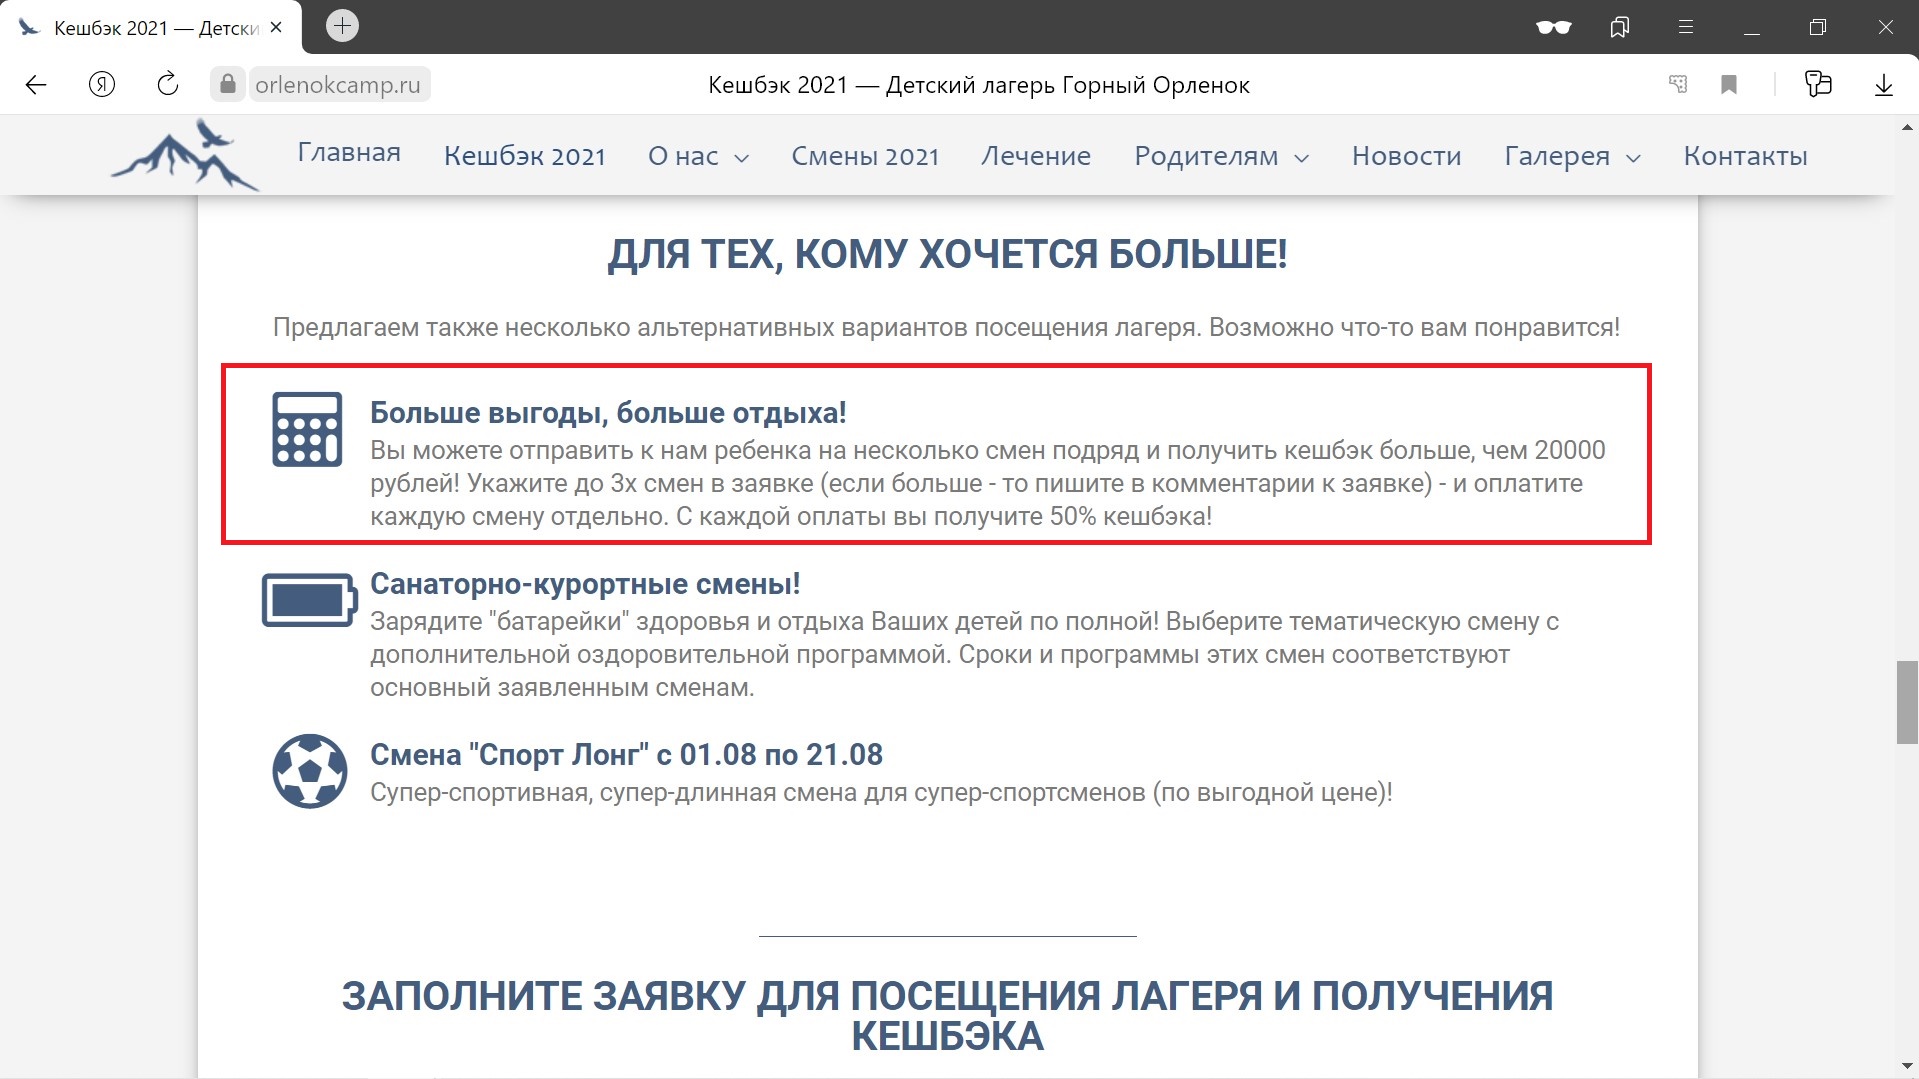Click the padlock site security icon

pyautogui.click(x=228, y=85)
